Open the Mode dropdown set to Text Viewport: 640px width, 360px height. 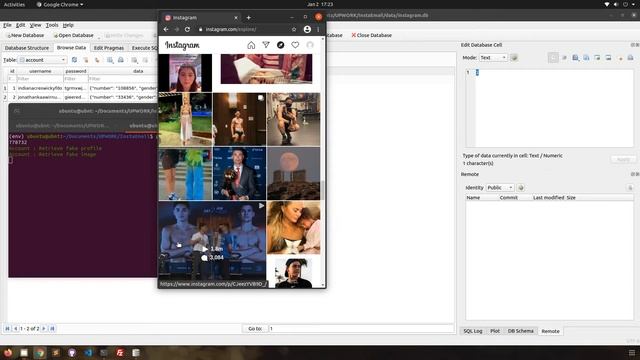pos(493,58)
